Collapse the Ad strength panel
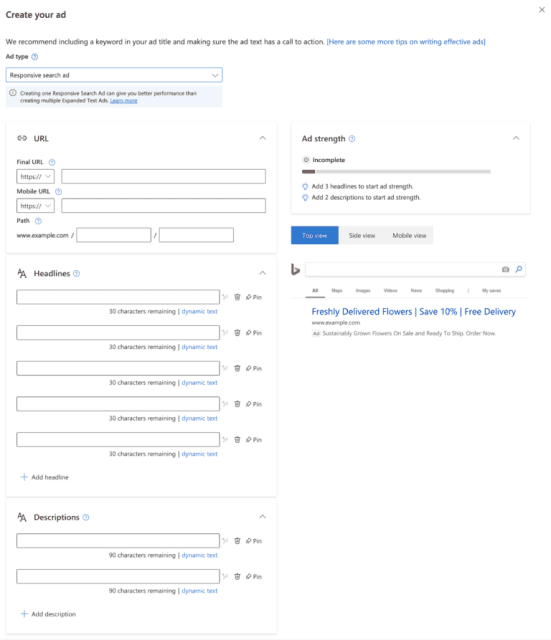Image resolution: width=551 pixels, height=640 pixels. 516,138
